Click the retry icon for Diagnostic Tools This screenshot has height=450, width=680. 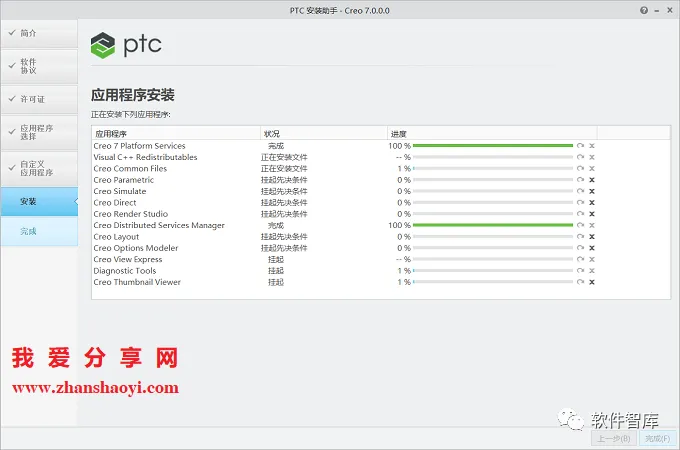pos(580,271)
